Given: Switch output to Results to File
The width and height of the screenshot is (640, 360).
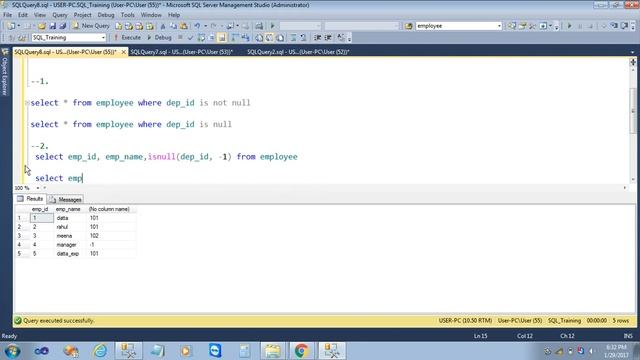Looking at the screenshot, I should click(x=280, y=37).
